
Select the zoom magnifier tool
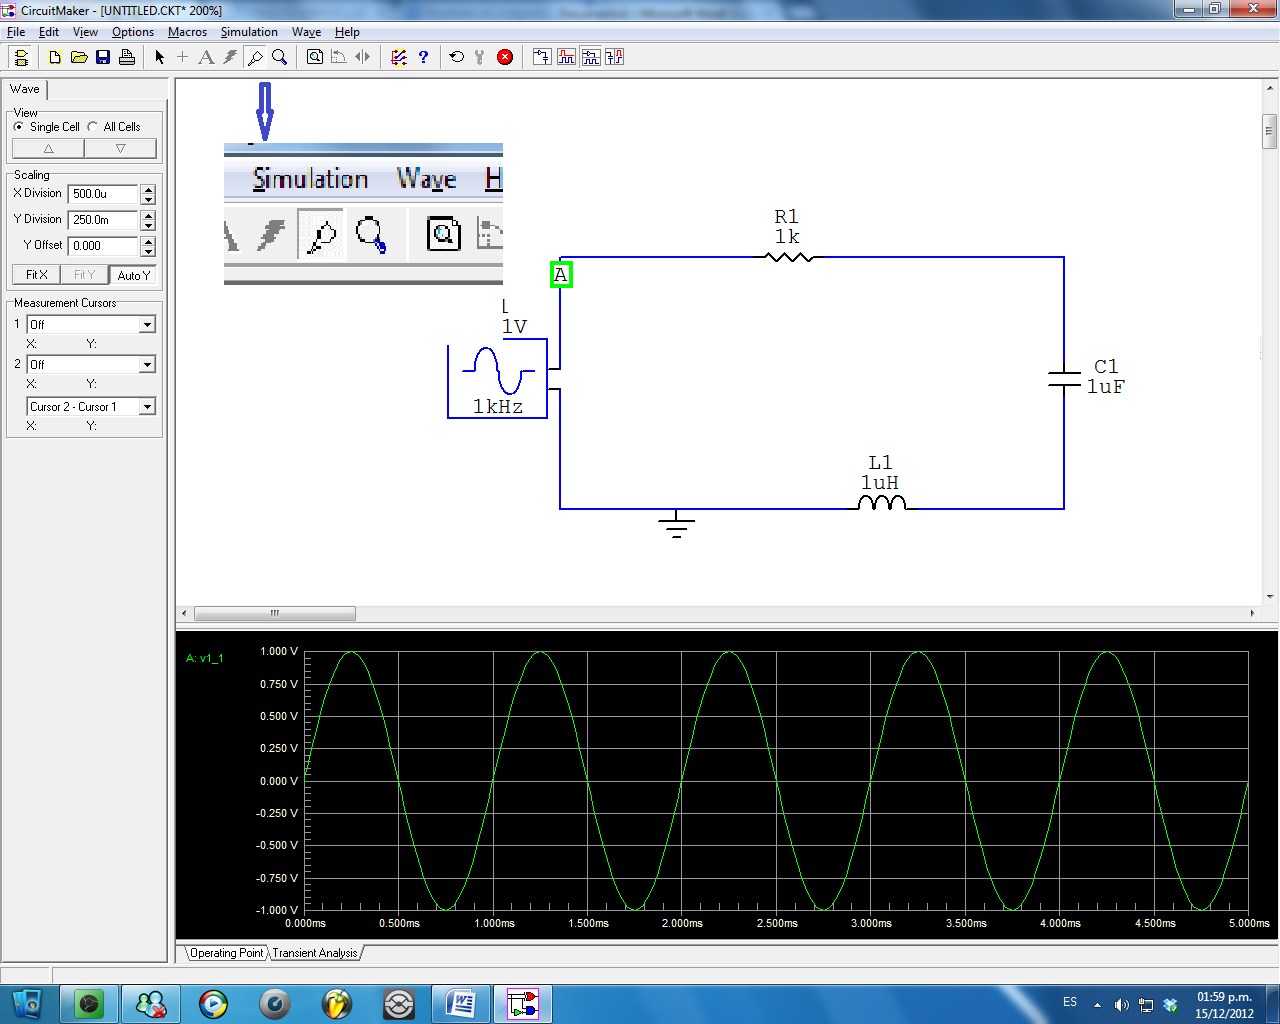(280, 57)
